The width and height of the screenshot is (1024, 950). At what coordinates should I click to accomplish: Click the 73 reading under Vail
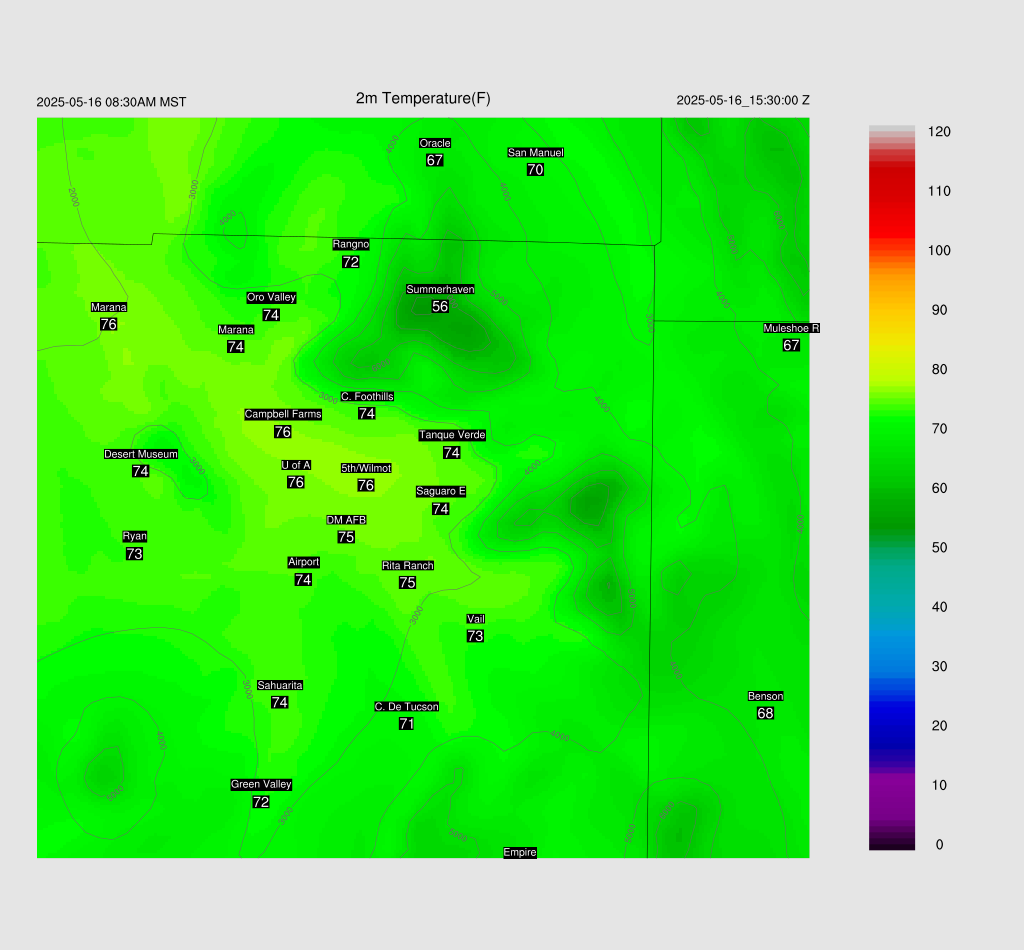coord(475,637)
